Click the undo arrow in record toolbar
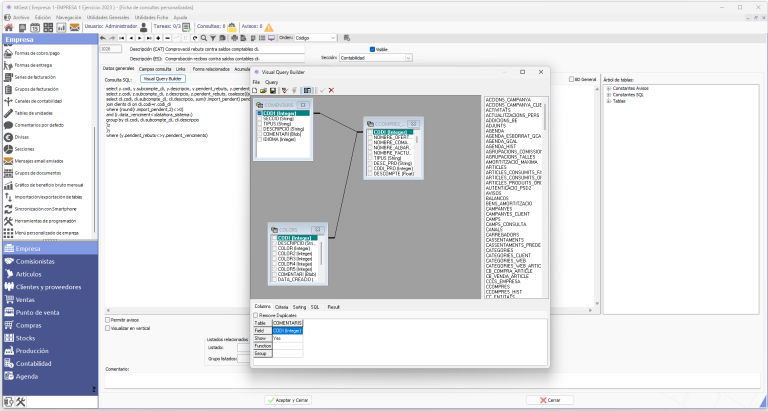This screenshot has width=768, height=411. pyautogui.click(x=103, y=38)
